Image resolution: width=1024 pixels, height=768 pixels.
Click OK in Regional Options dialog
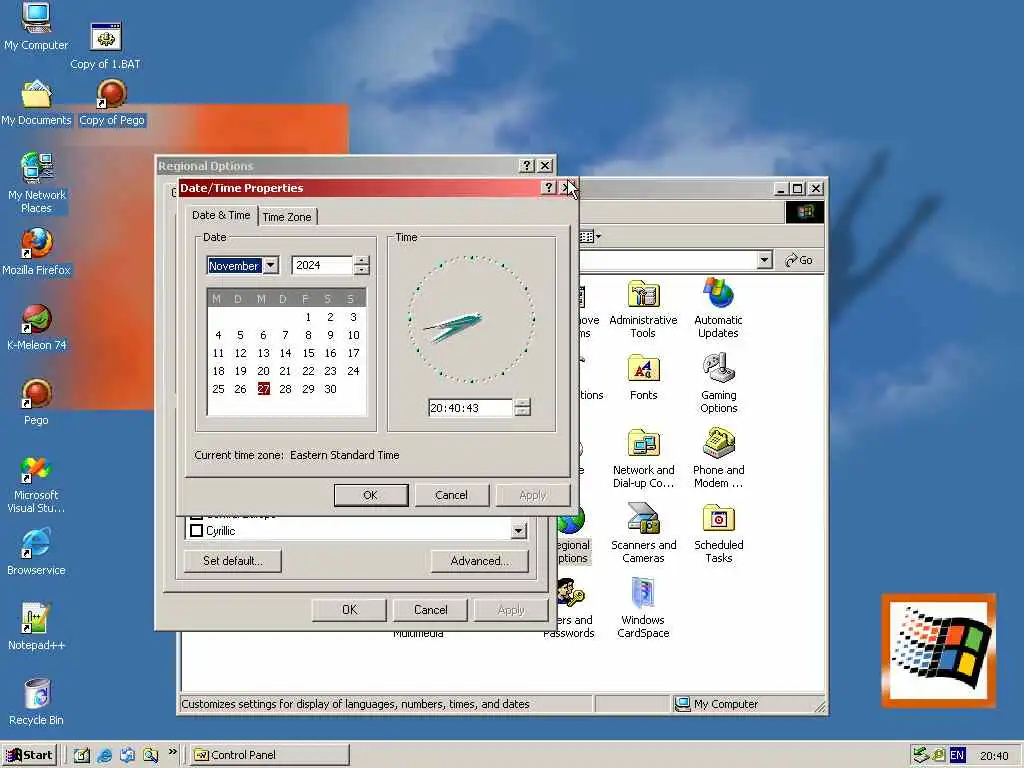tap(349, 609)
